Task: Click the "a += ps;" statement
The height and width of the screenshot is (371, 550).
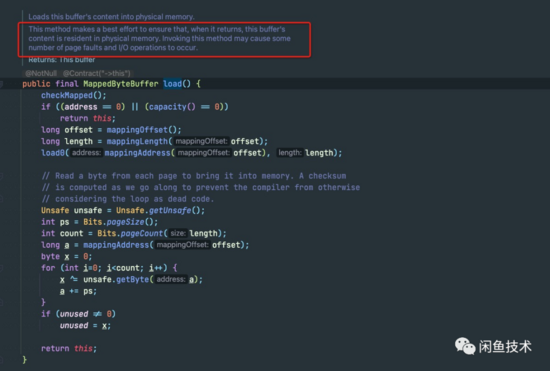Action: (78, 291)
